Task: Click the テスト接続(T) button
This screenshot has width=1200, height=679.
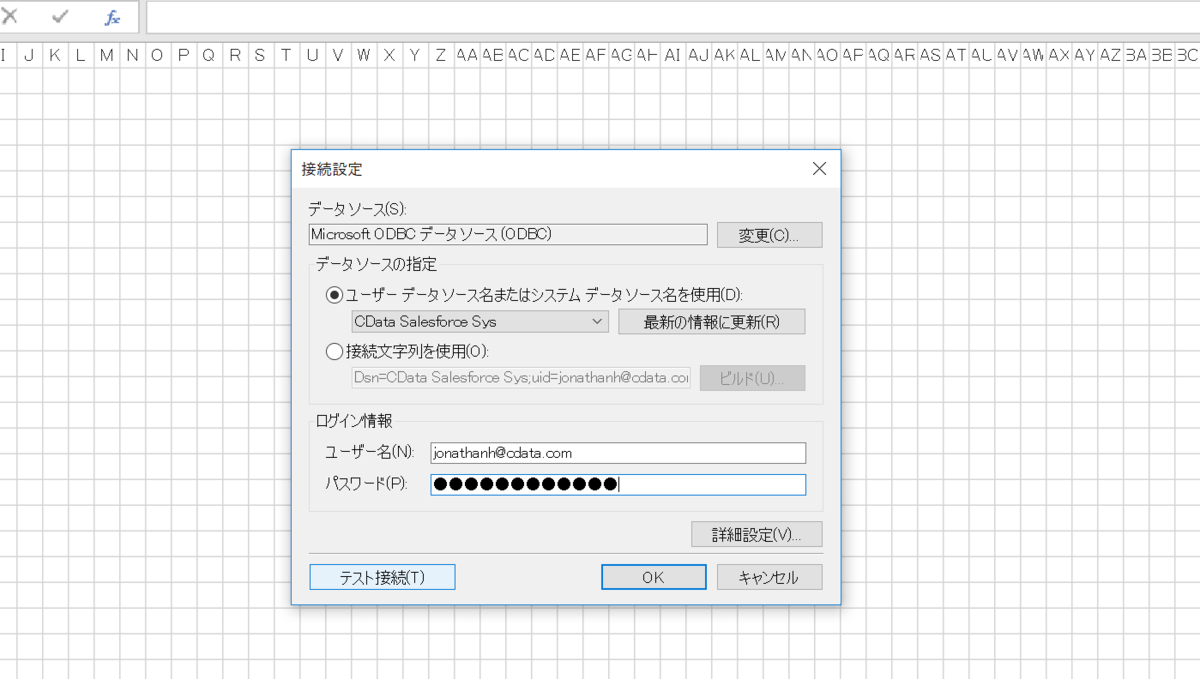Action: [x=382, y=576]
